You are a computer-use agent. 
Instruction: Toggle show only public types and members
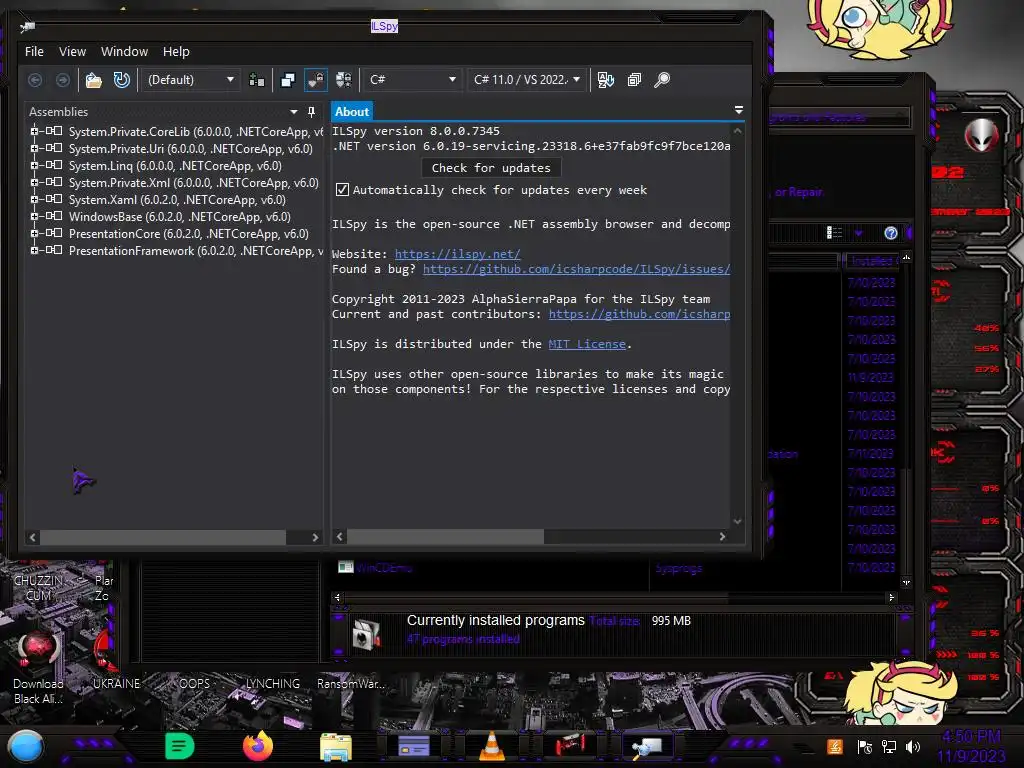287,80
